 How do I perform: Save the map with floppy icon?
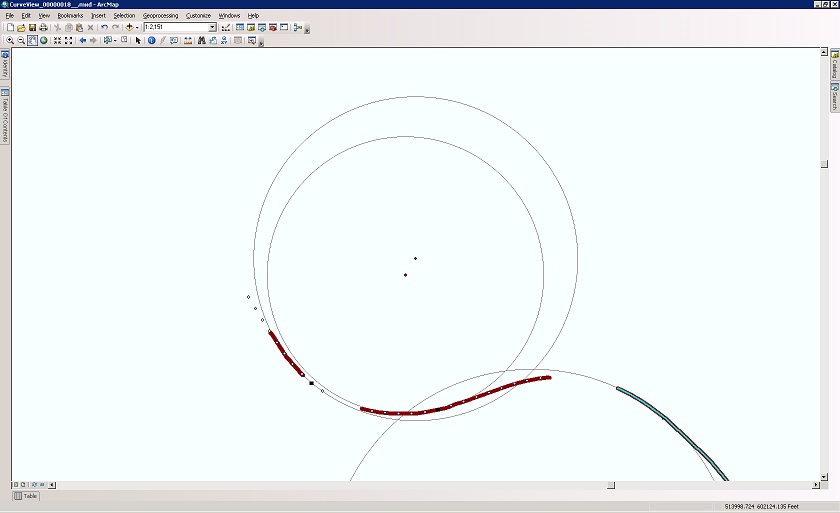32,27
